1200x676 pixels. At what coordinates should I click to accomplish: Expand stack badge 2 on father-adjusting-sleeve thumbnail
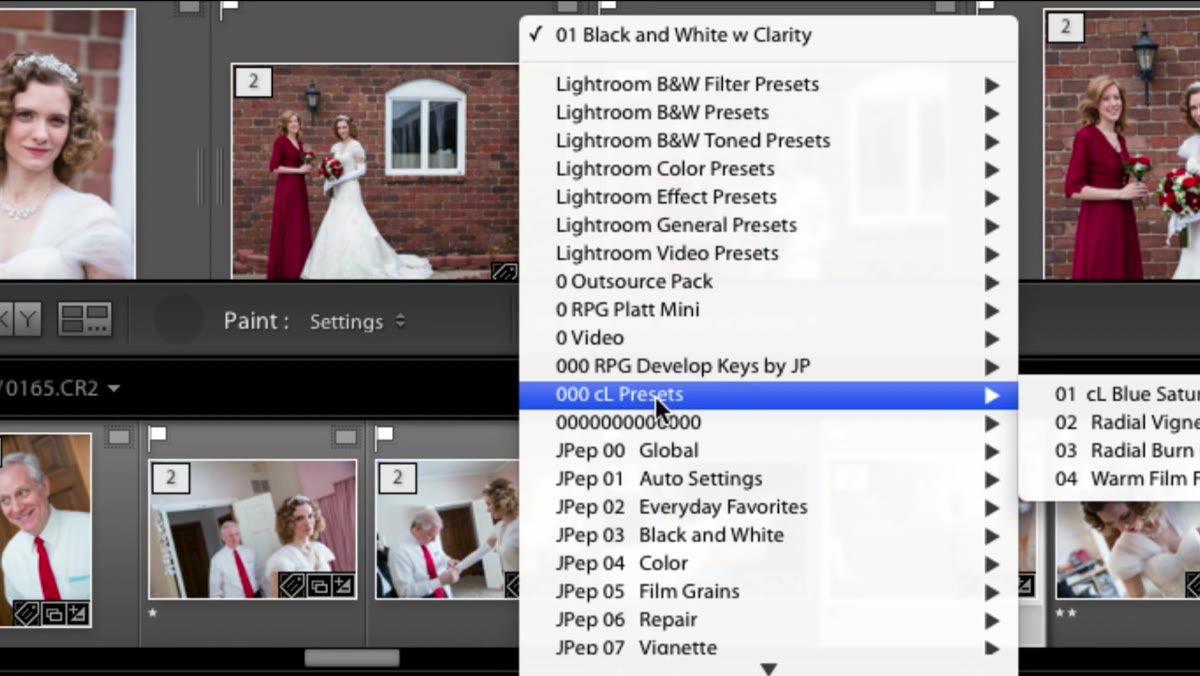(x=397, y=477)
